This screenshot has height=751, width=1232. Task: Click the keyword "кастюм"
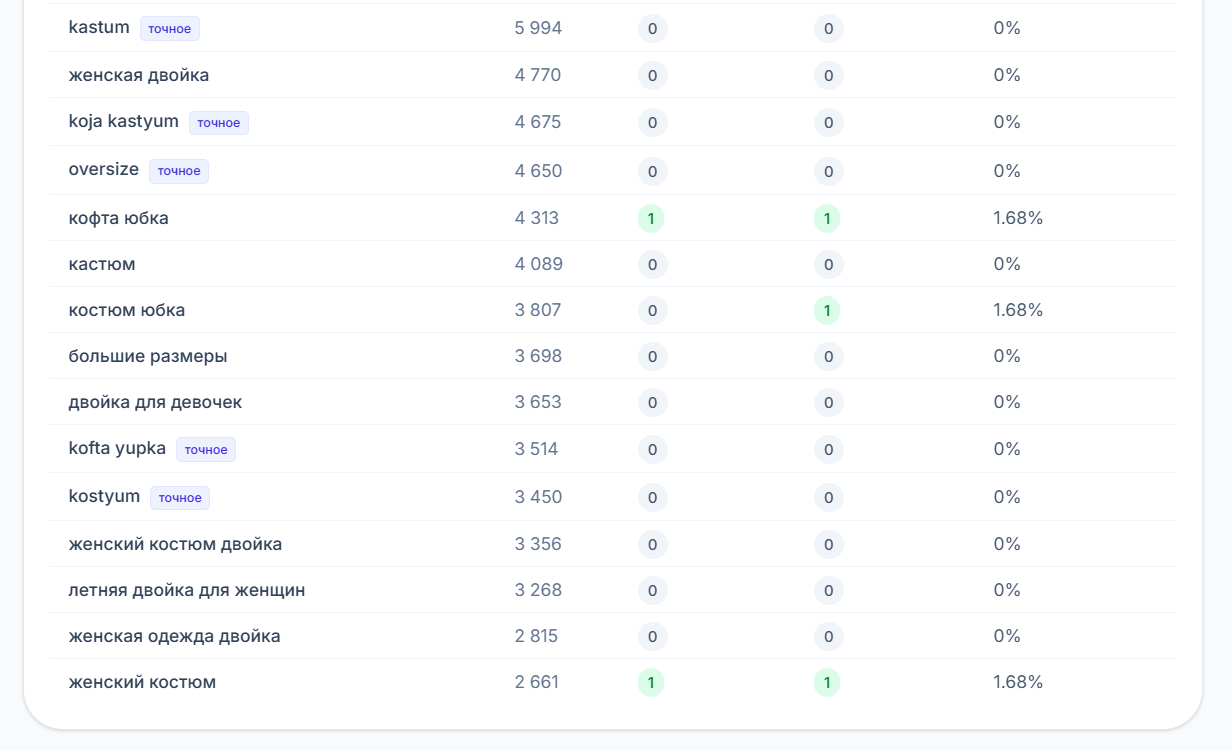(x=102, y=264)
